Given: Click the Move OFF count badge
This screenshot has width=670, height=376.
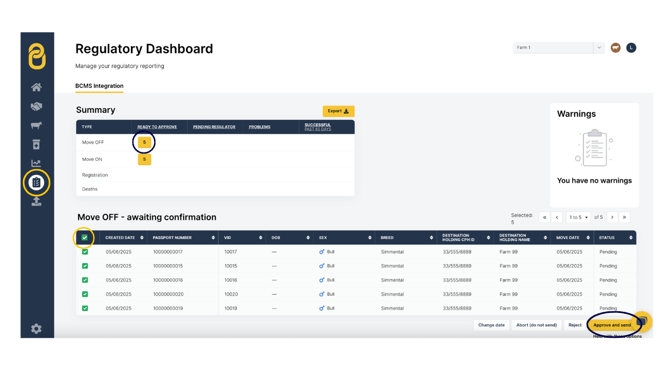Looking at the screenshot, I should point(144,142).
